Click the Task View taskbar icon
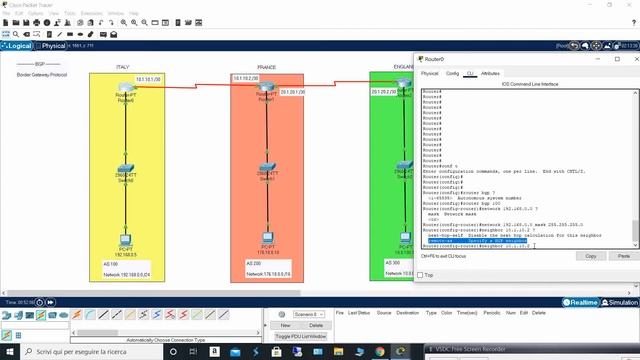The image size is (640, 360). click(x=193, y=351)
